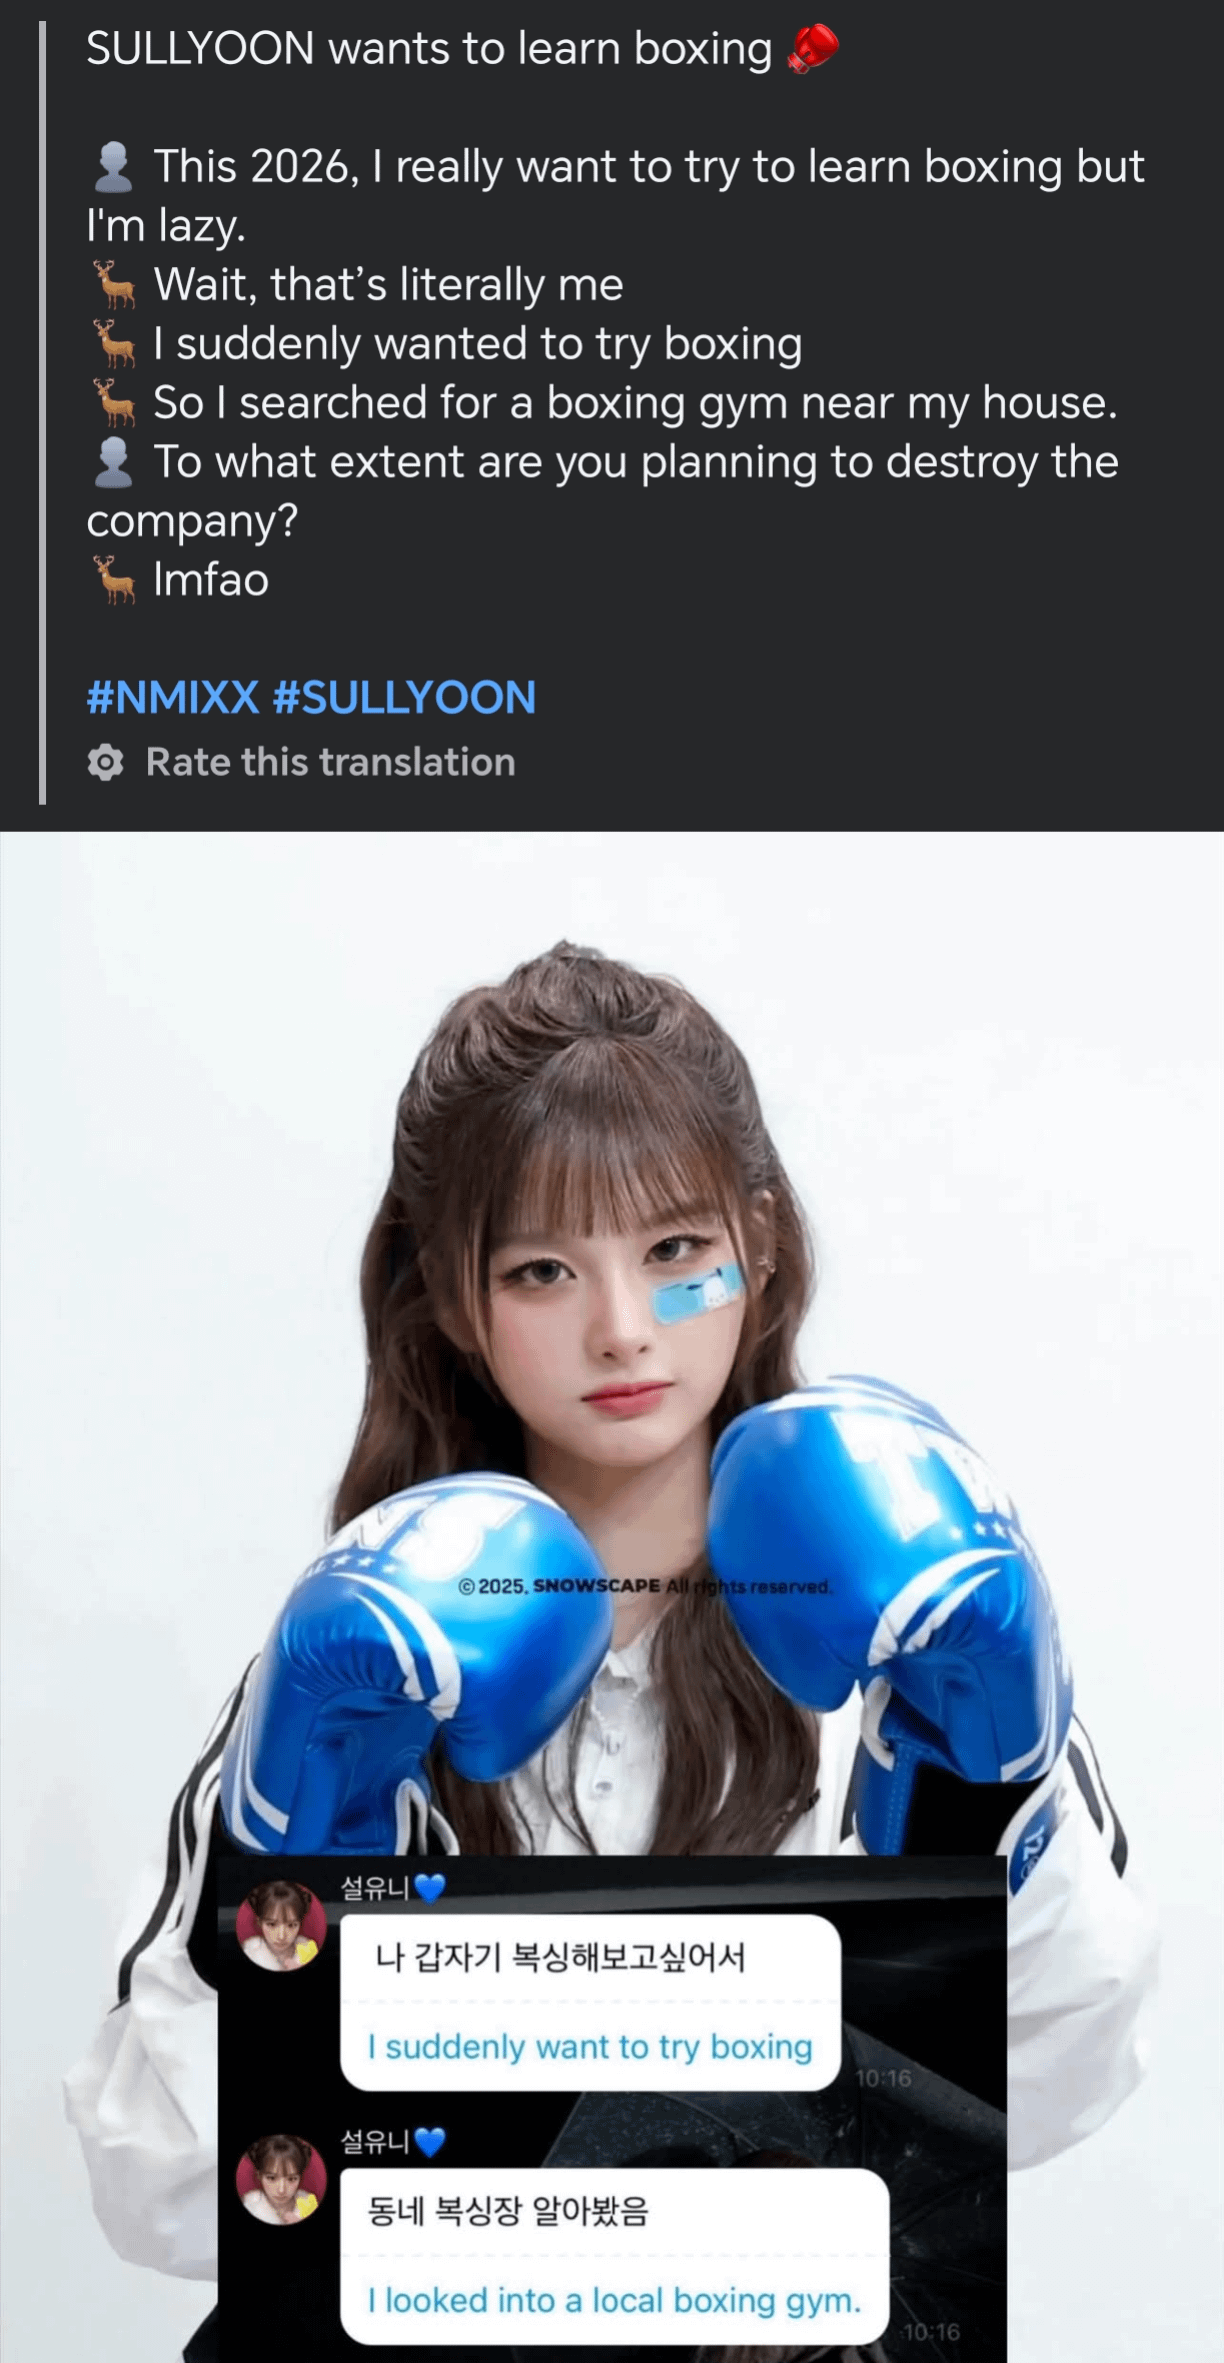Click the gear icon beside Rate this translation

[105, 763]
